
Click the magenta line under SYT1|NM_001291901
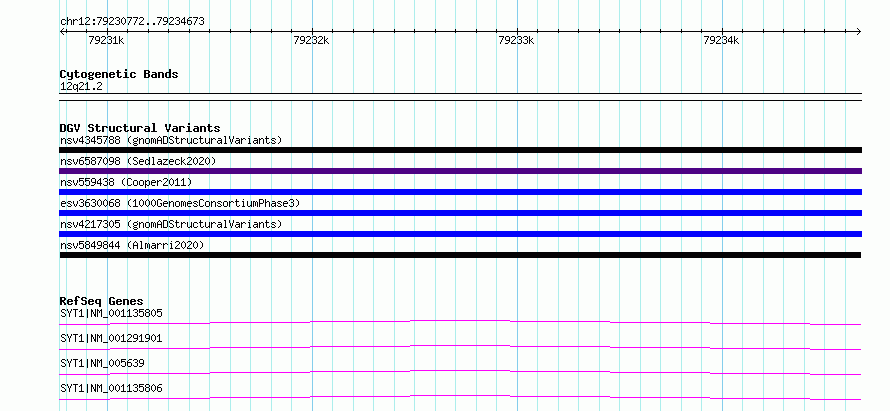460,347
